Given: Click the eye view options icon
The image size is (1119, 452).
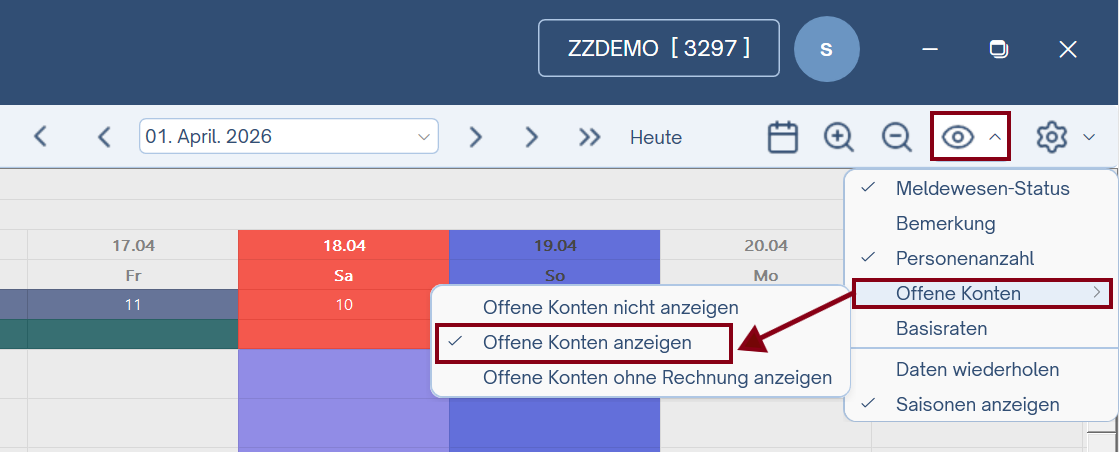Looking at the screenshot, I should (x=958, y=137).
